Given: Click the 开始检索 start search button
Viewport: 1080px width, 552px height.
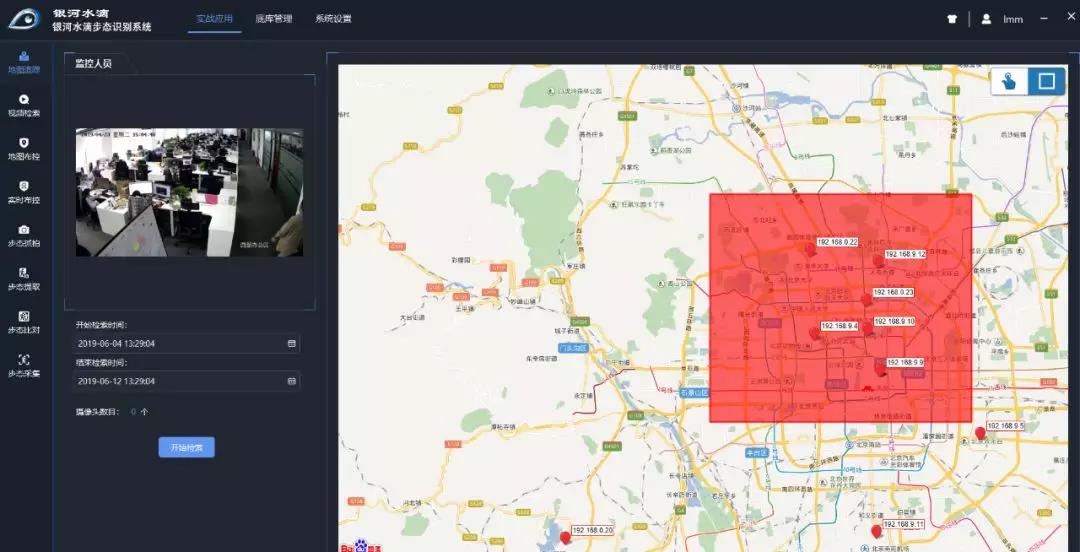Looking at the screenshot, I should 187,447.
